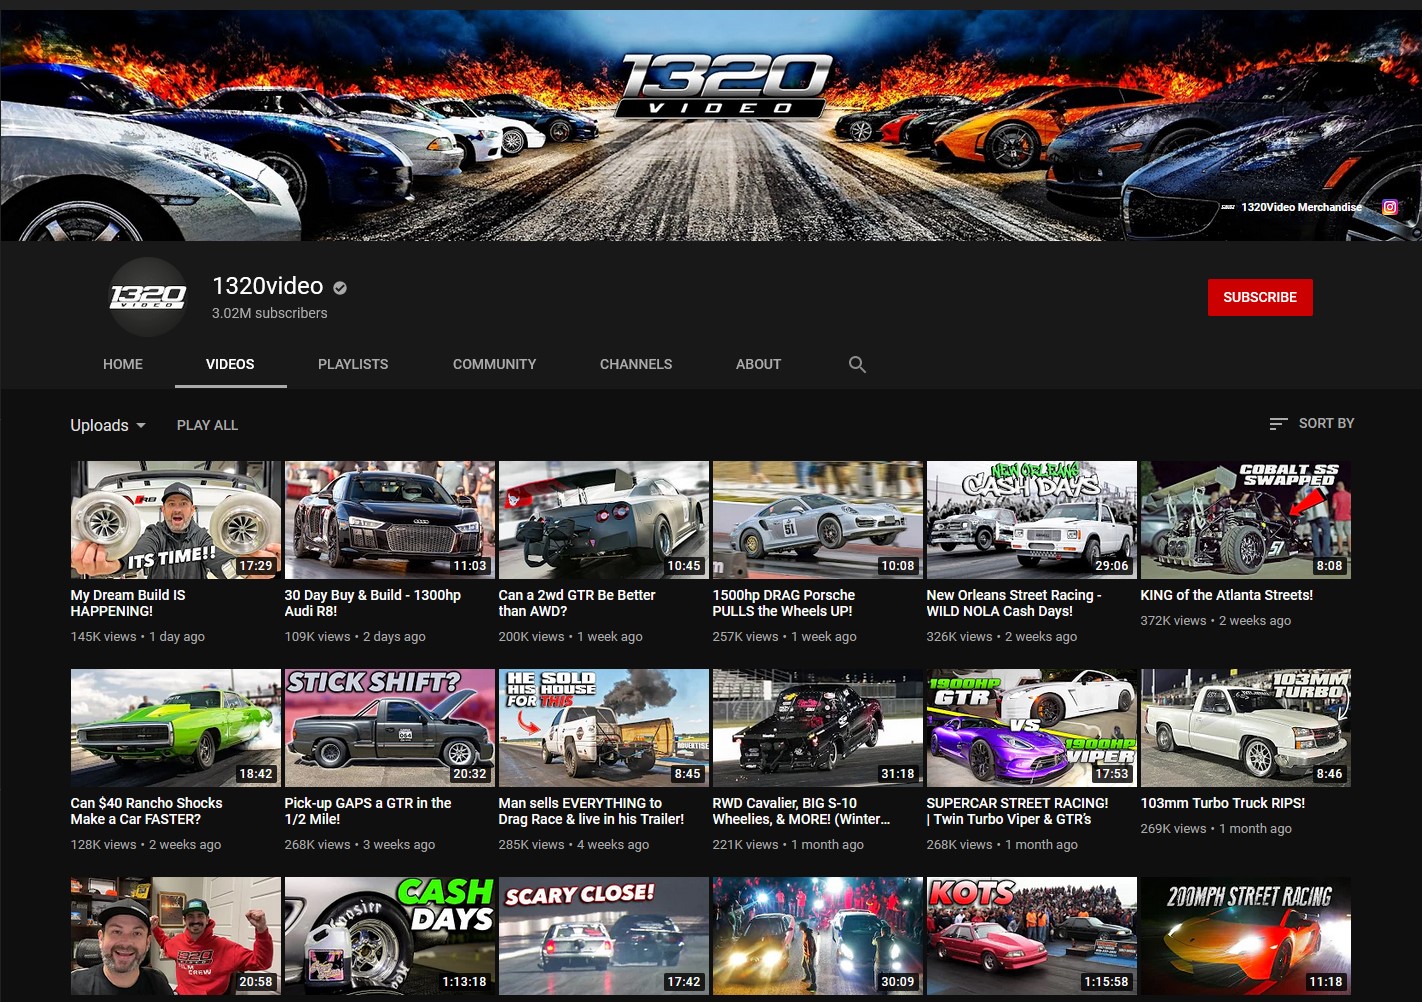
Task: Play the 10:45 GTR thumbnail
Action: (x=604, y=520)
